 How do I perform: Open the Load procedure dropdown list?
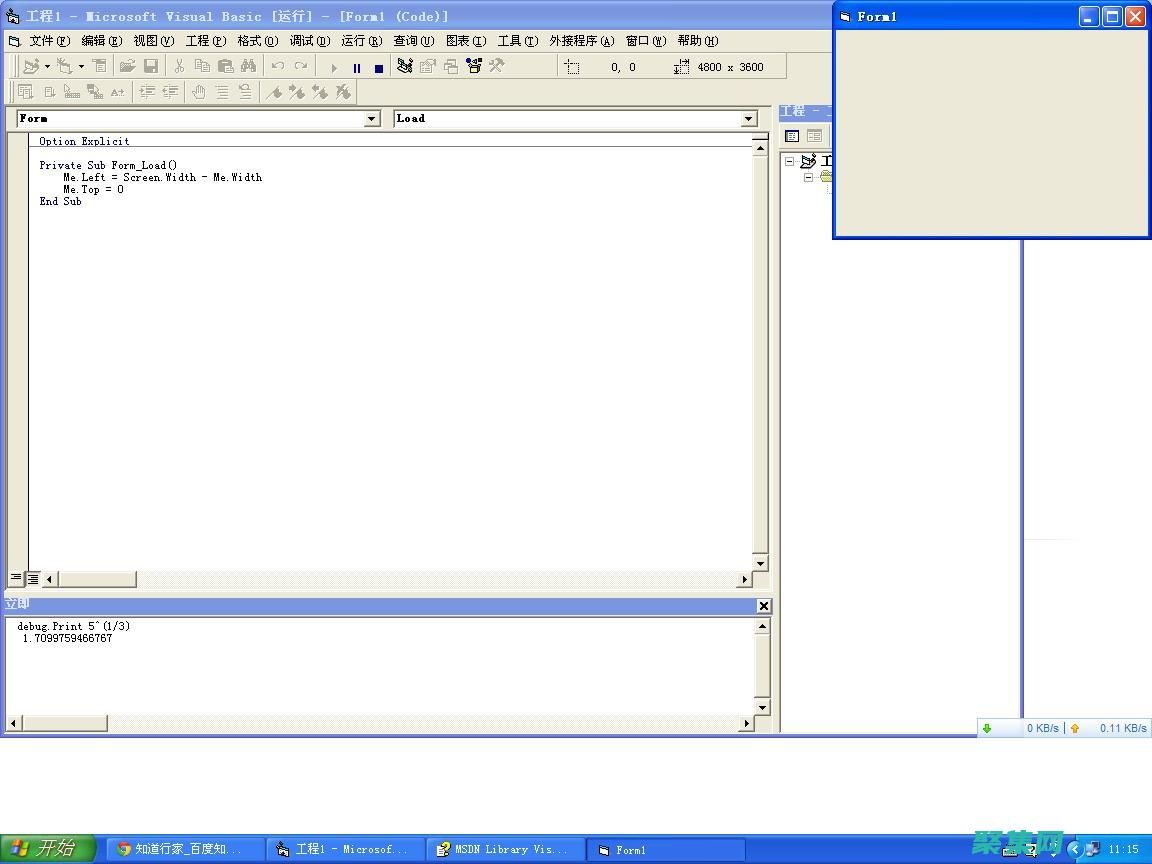[x=749, y=119]
